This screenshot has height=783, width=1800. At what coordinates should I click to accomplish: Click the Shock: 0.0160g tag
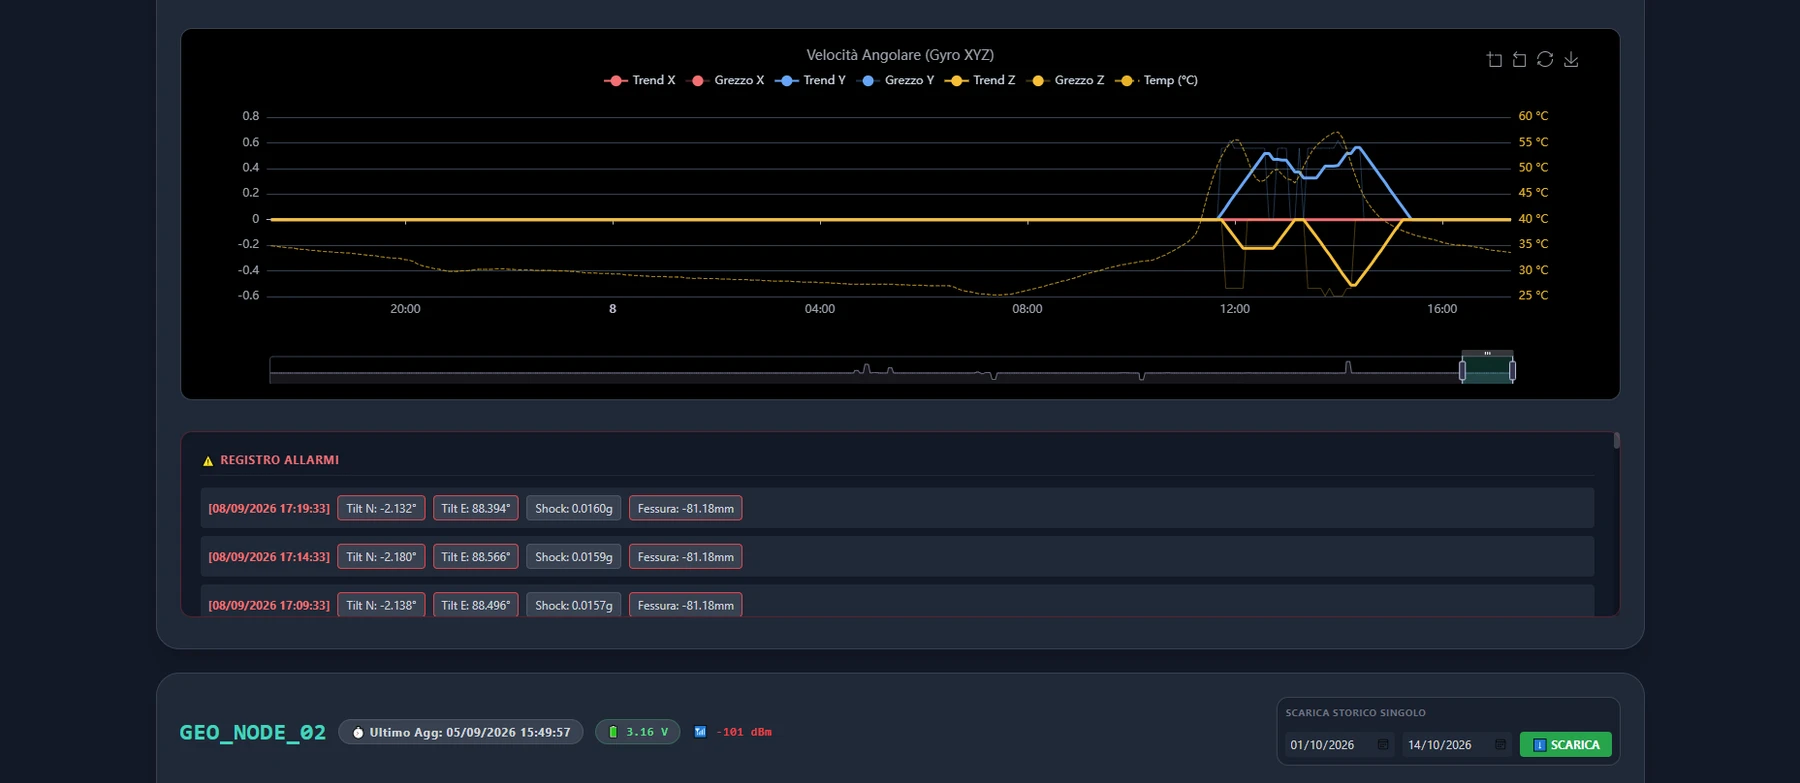click(574, 509)
